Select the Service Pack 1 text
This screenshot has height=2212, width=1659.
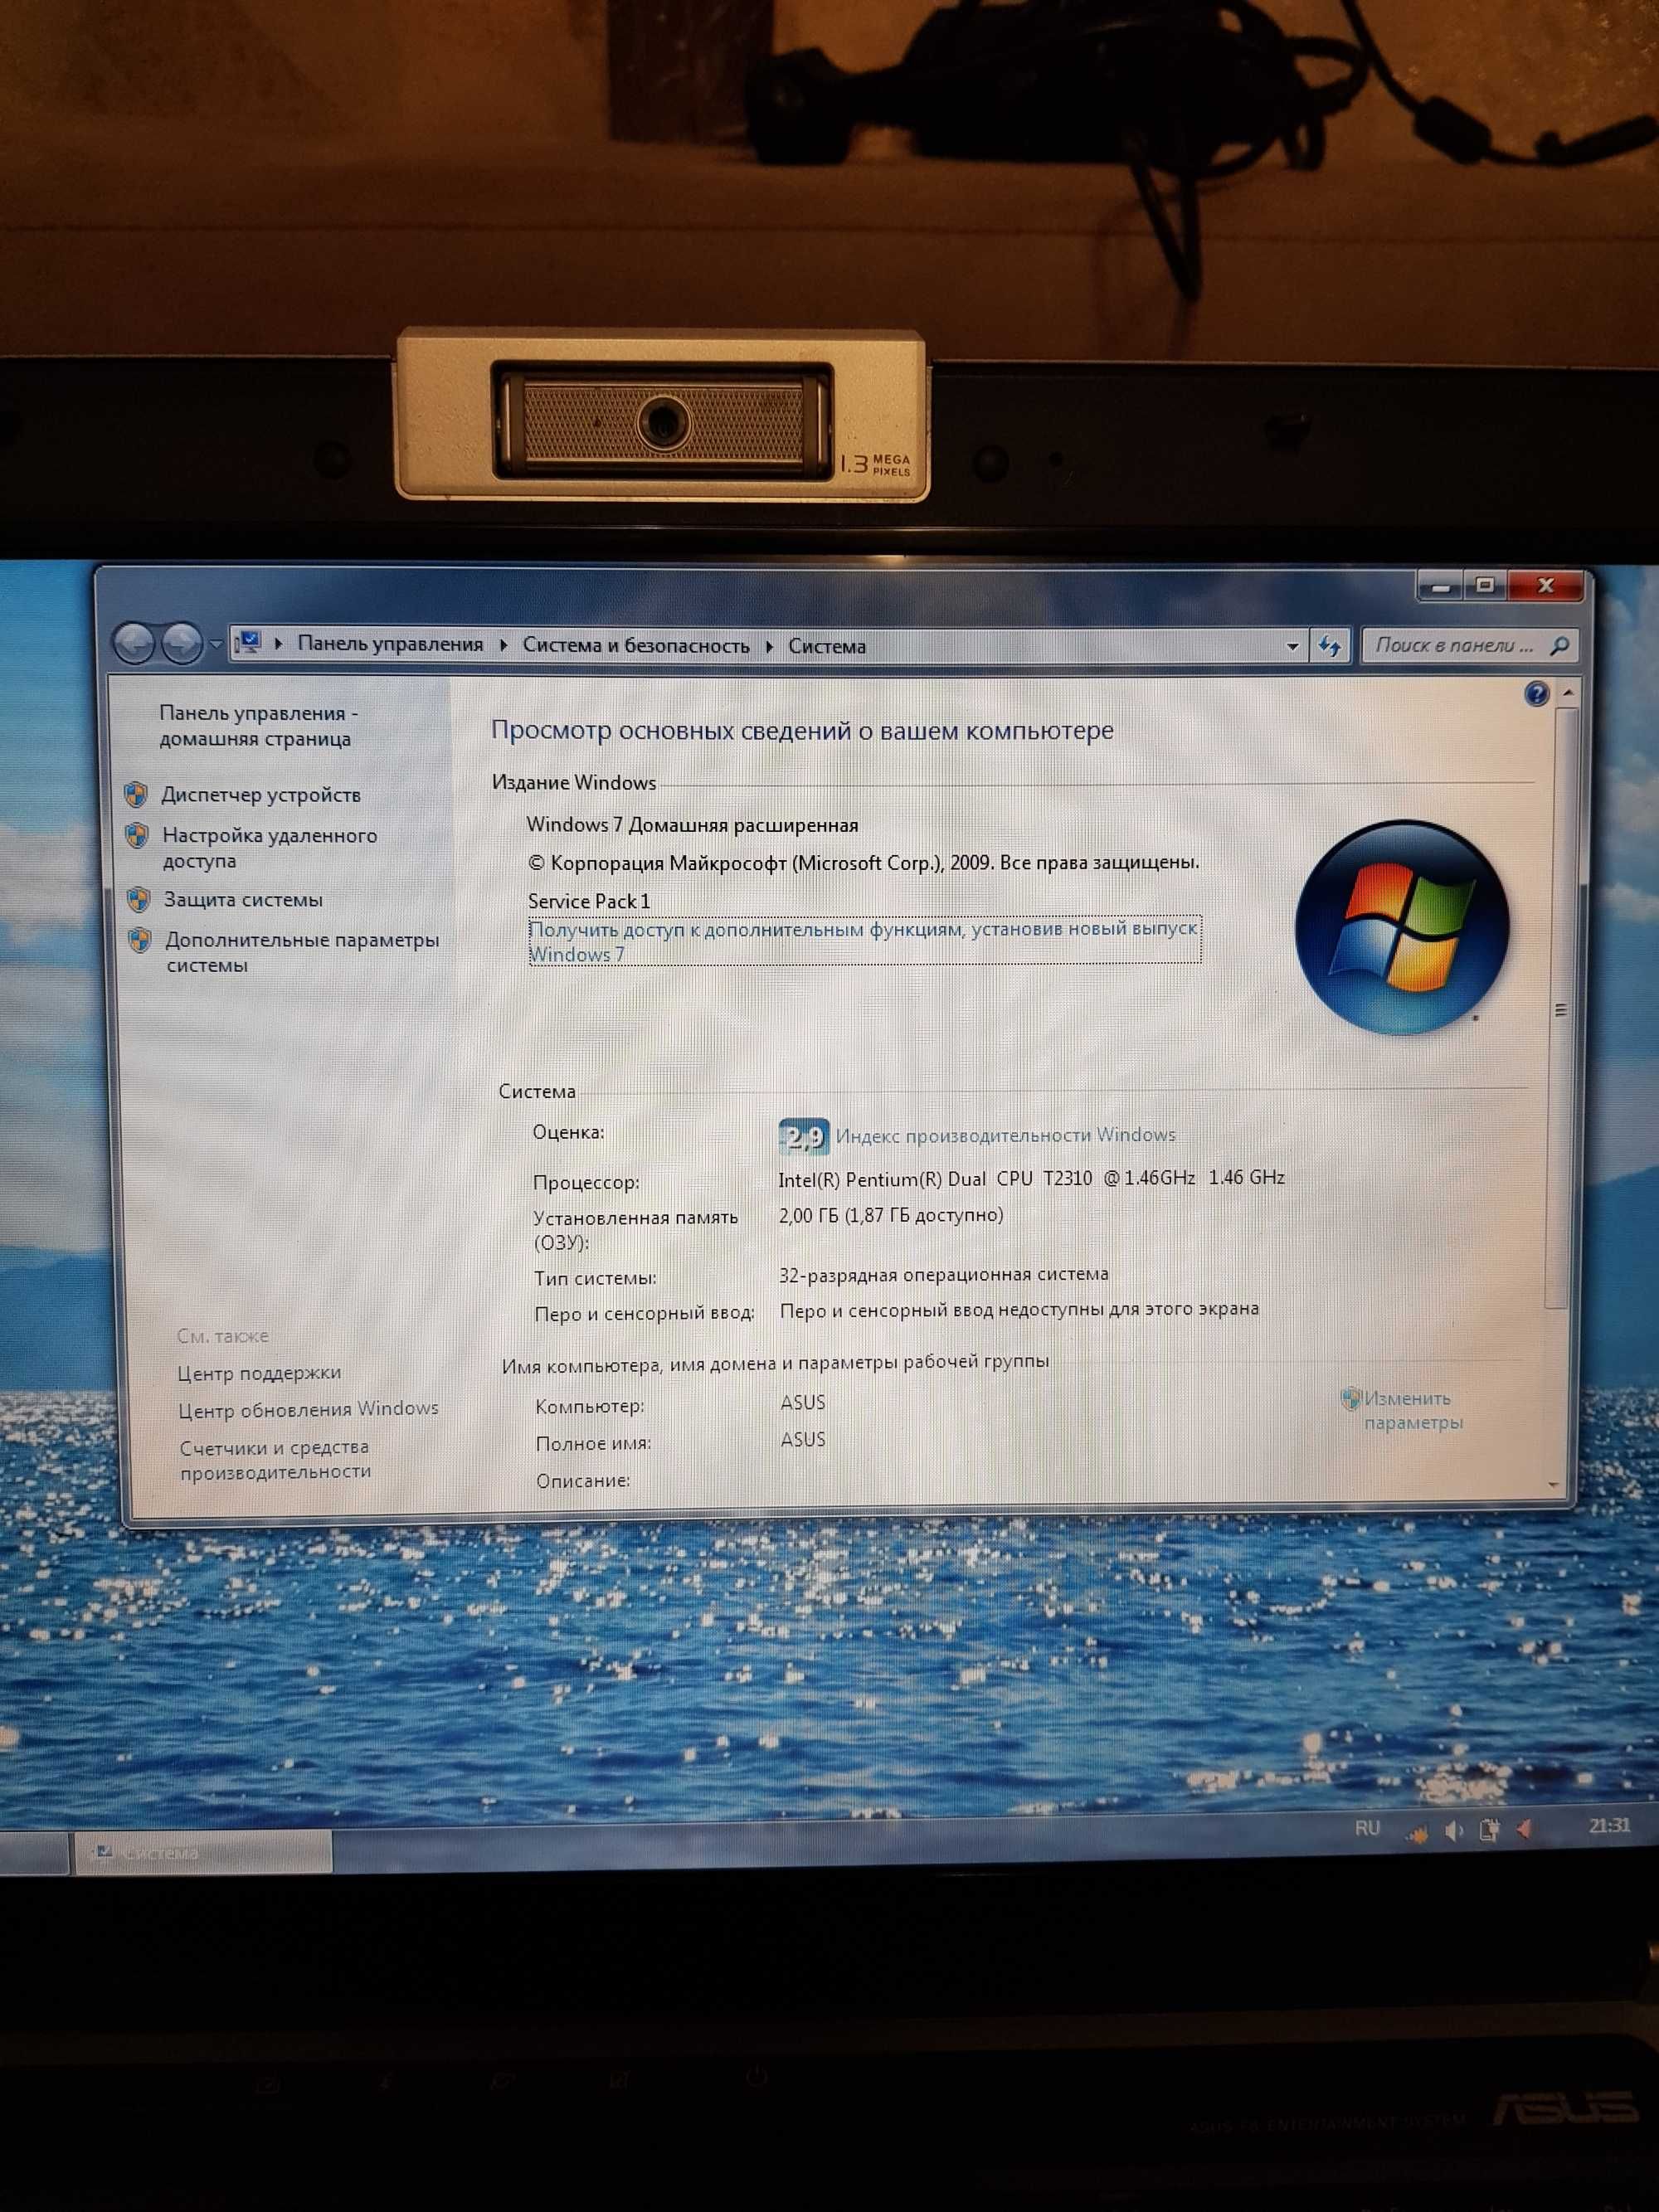coord(589,901)
